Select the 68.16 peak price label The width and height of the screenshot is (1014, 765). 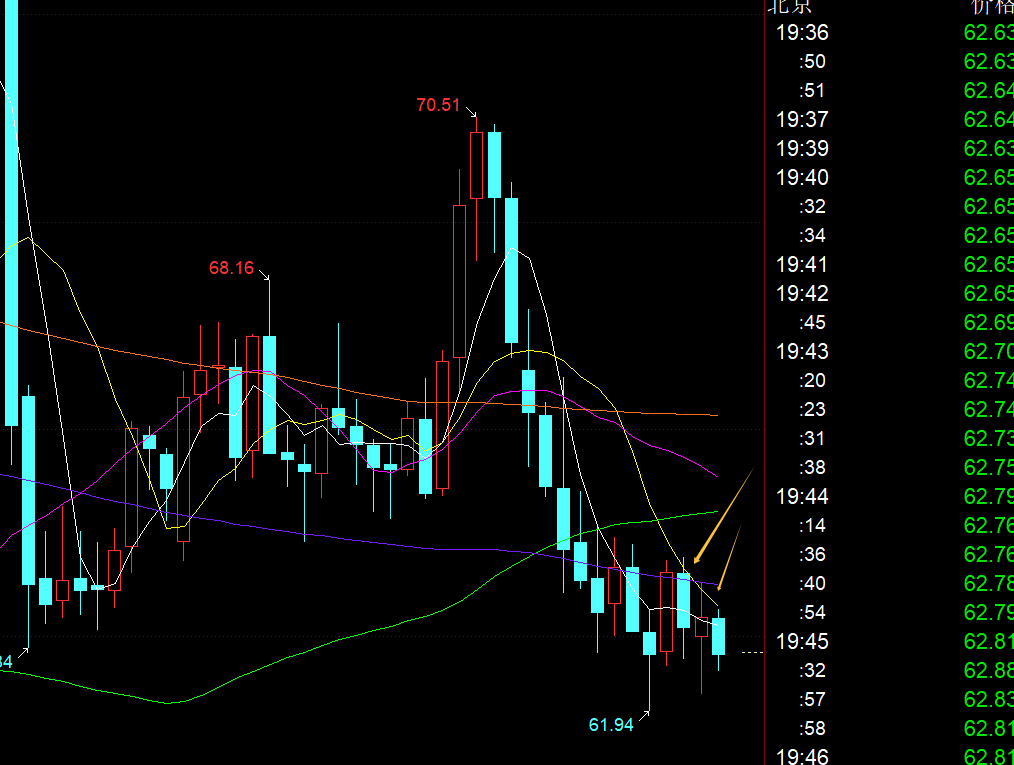[231, 268]
